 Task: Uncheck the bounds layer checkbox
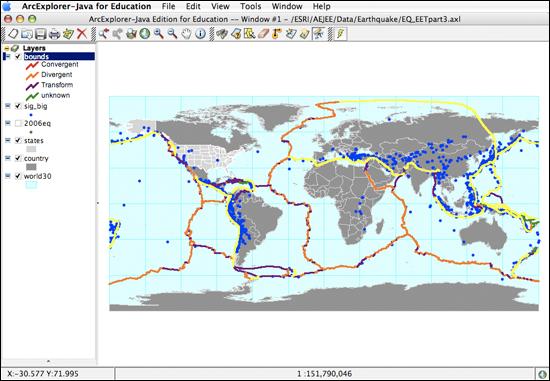pyautogui.click(x=18, y=56)
